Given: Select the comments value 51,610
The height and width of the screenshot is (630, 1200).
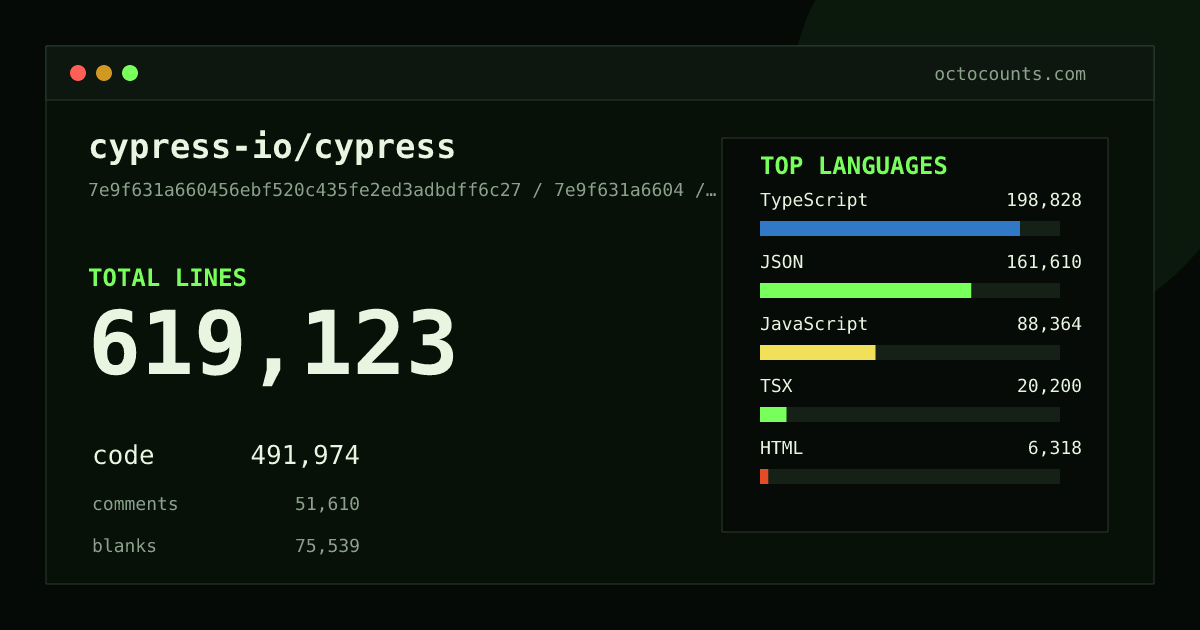Looking at the screenshot, I should [327, 504].
